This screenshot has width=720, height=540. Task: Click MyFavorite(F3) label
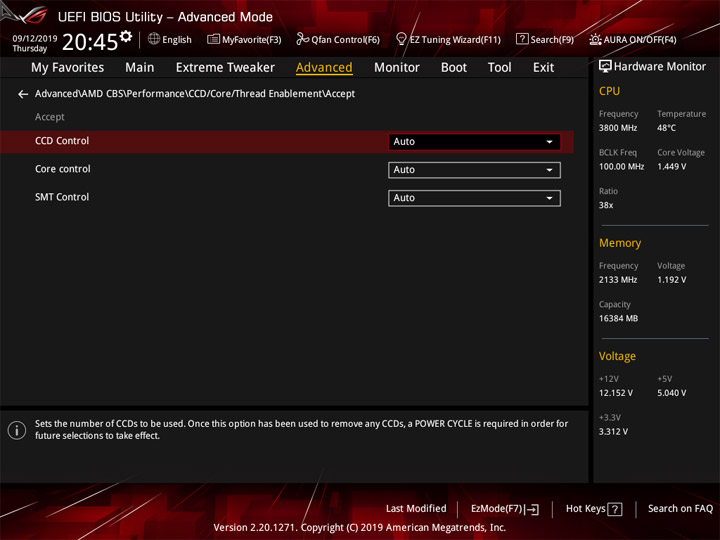[252, 40]
